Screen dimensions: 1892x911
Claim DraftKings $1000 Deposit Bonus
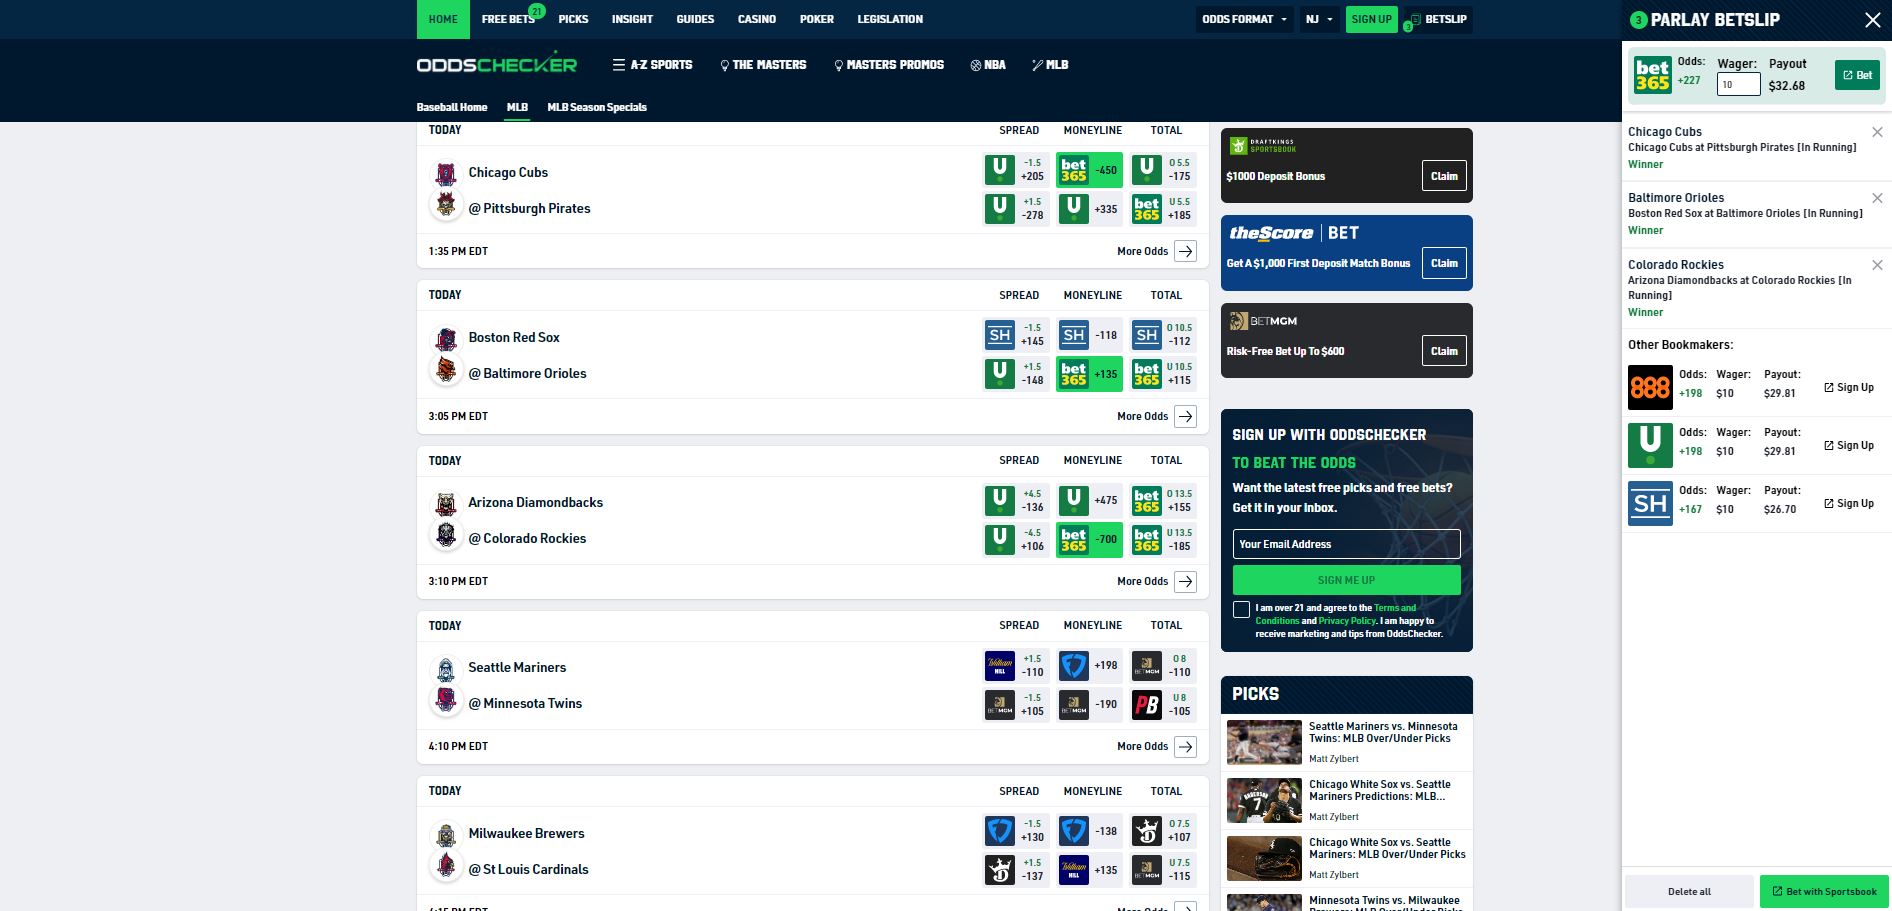pyautogui.click(x=1444, y=176)
